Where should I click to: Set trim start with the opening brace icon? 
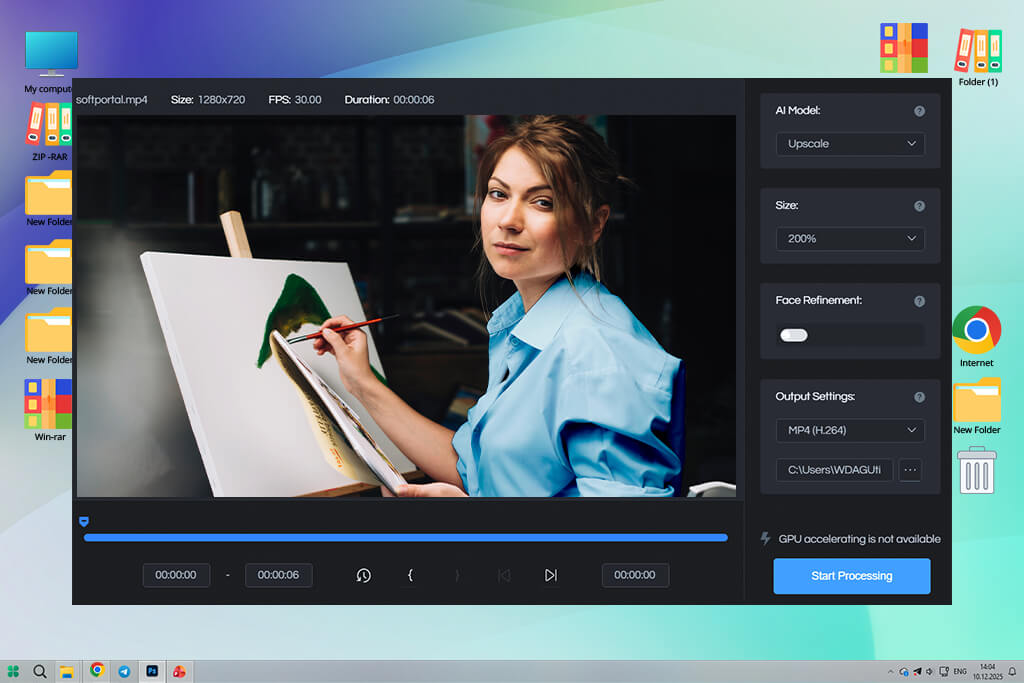point(410,575)
